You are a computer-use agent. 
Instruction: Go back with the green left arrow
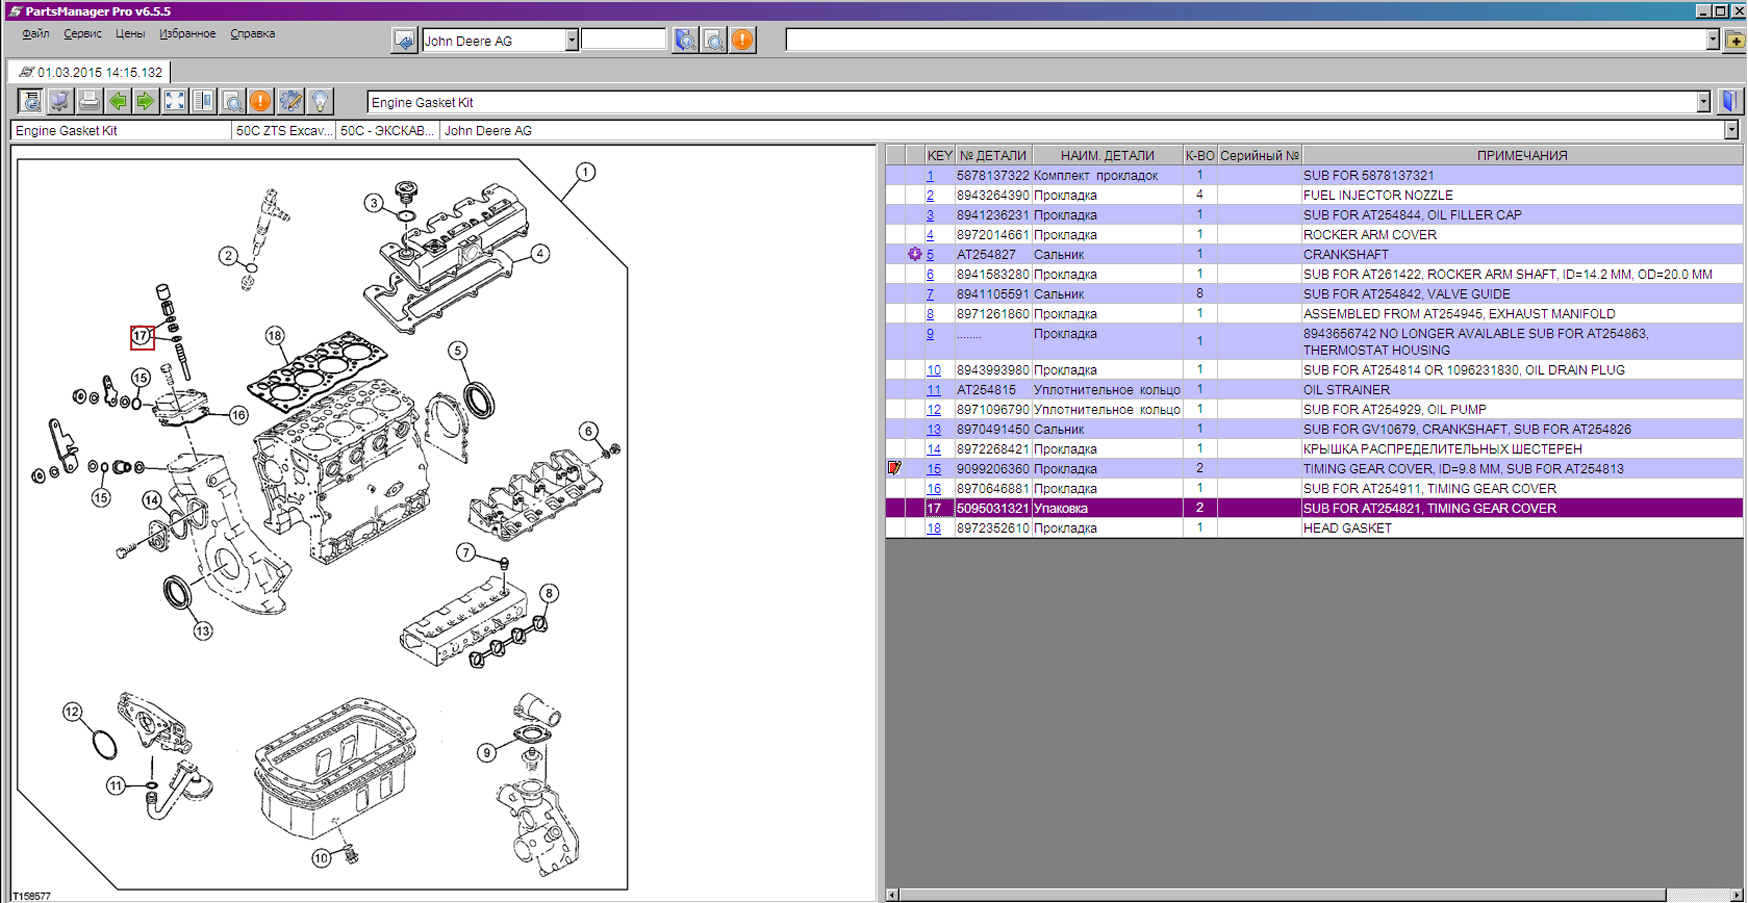coord(118,101)
